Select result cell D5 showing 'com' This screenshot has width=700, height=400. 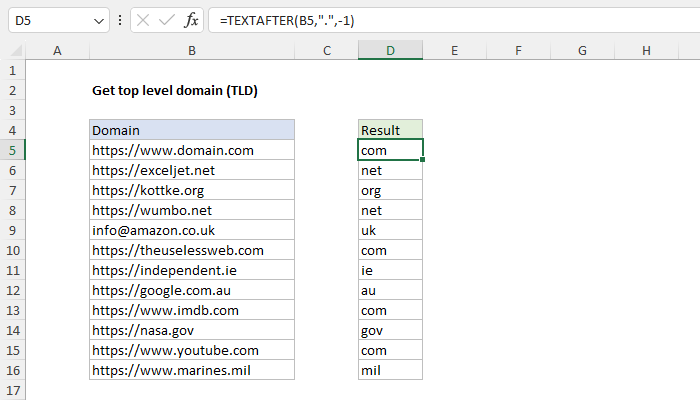coord(390,150)
